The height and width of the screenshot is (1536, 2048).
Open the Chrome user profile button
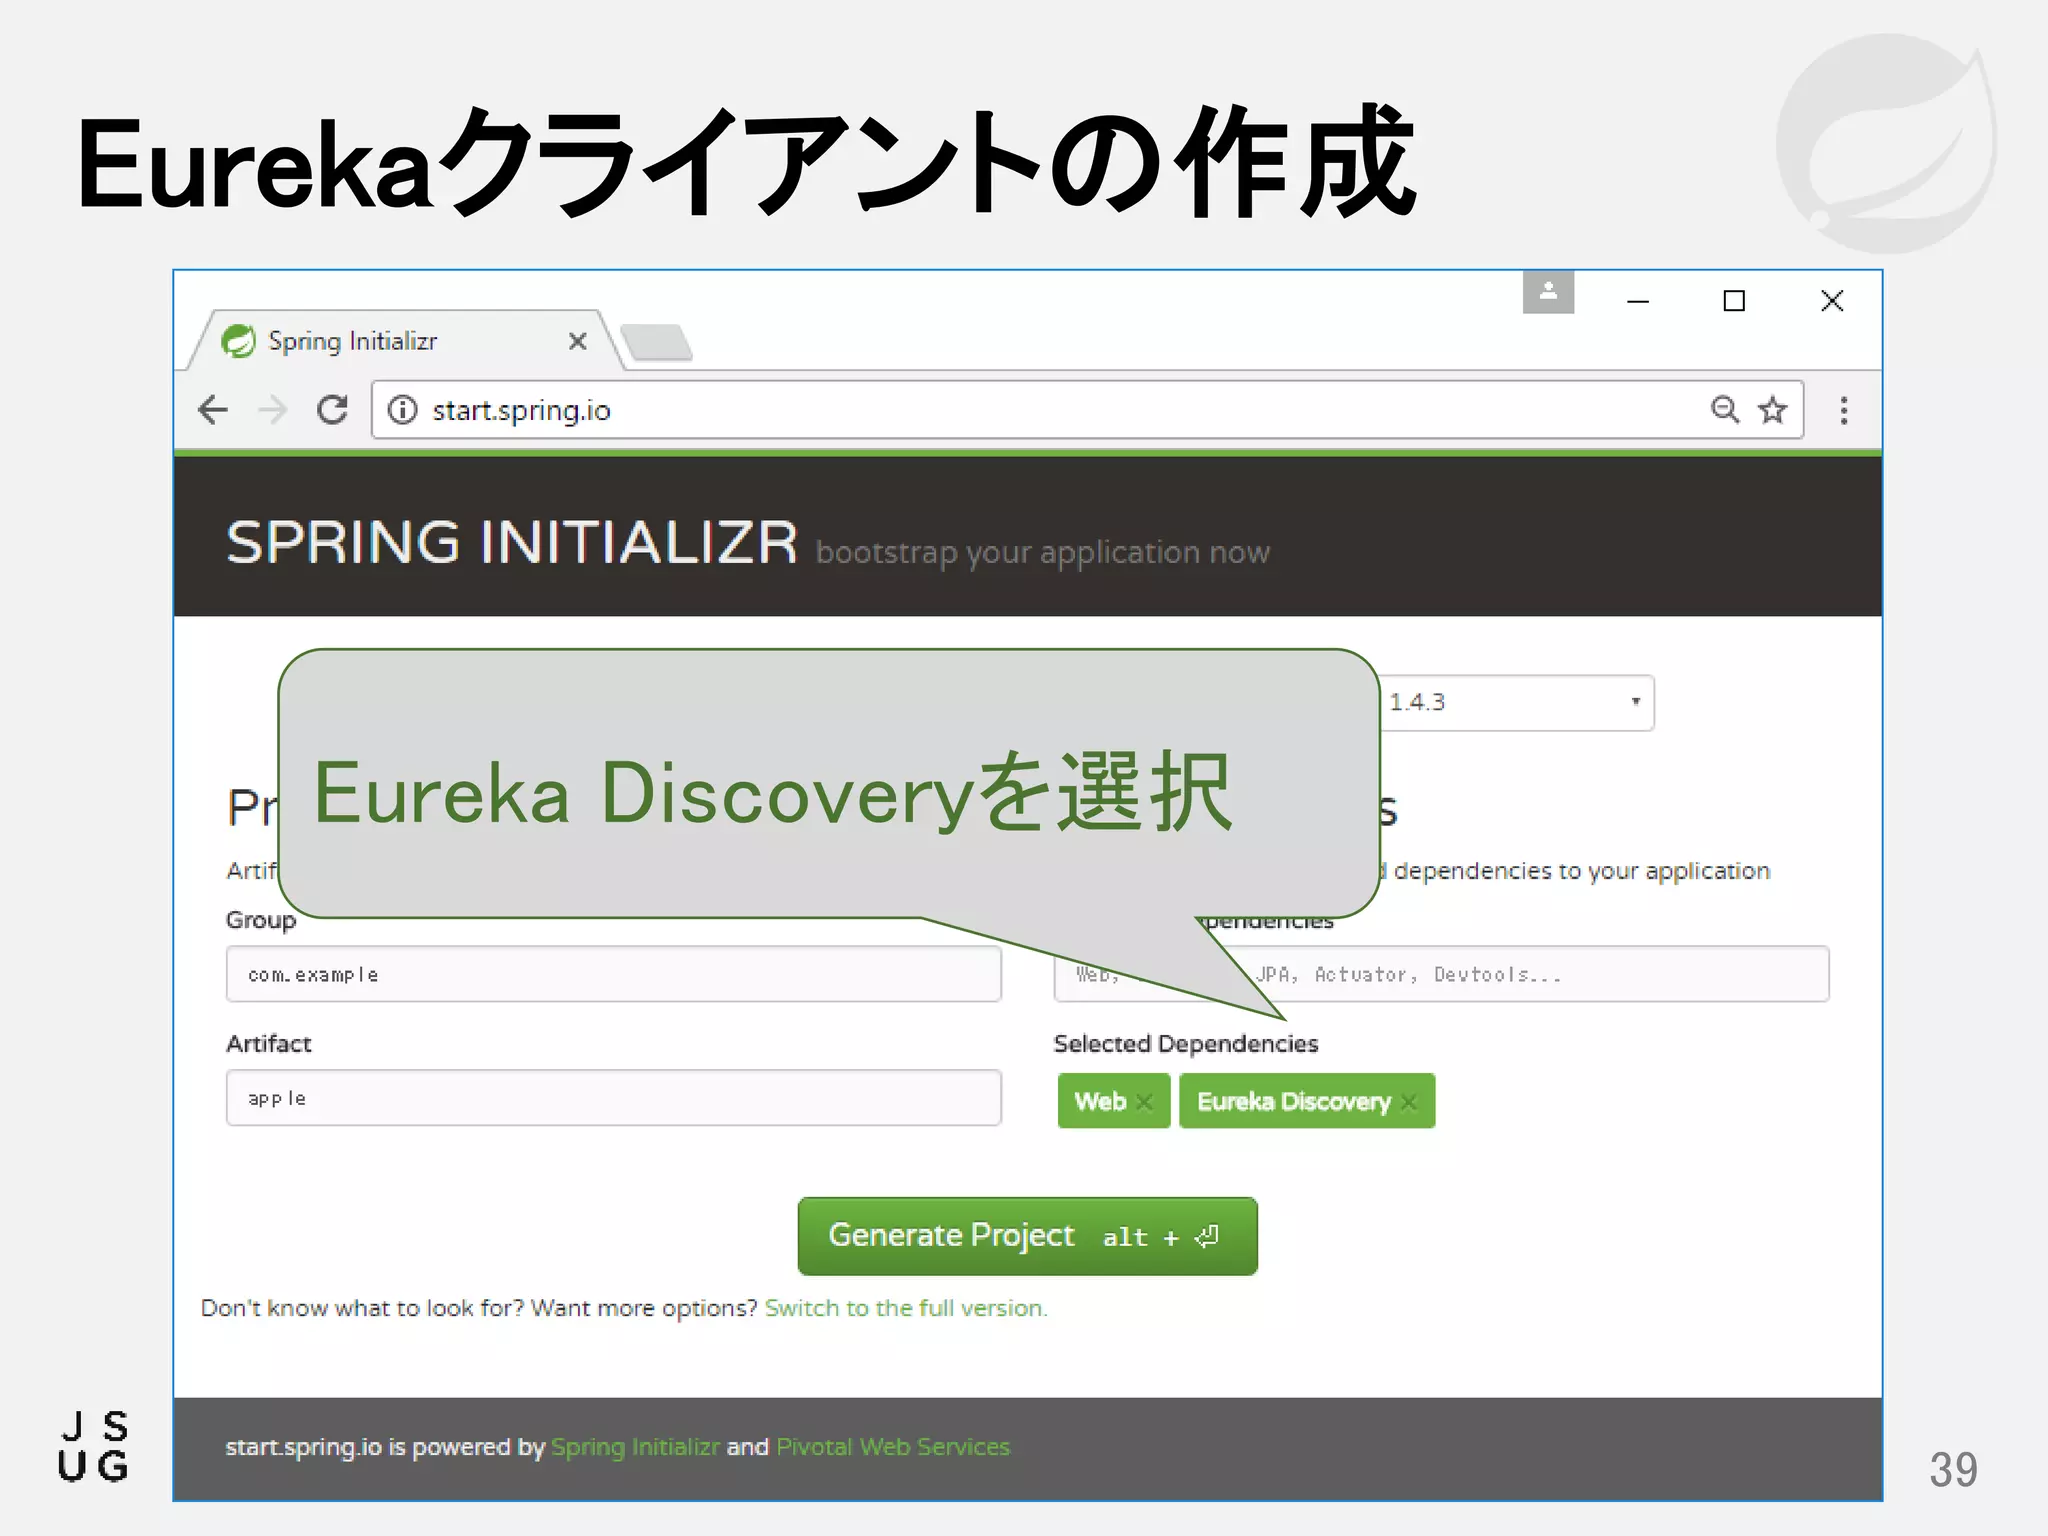point(1548,292)
